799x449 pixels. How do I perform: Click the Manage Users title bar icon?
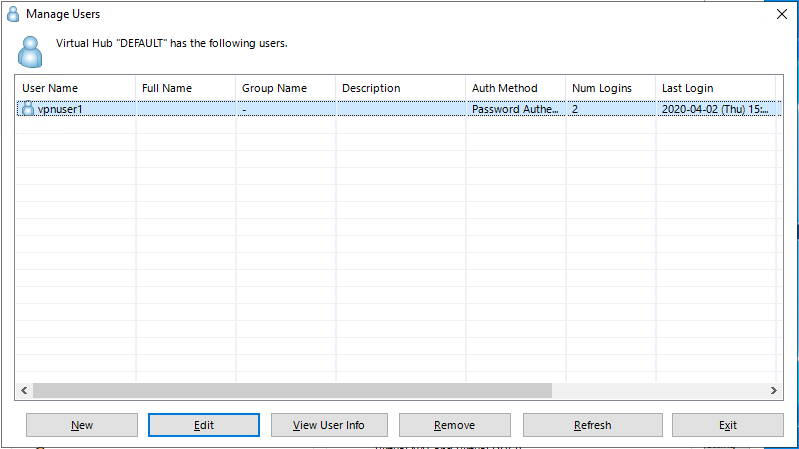(x=12, y=14)
